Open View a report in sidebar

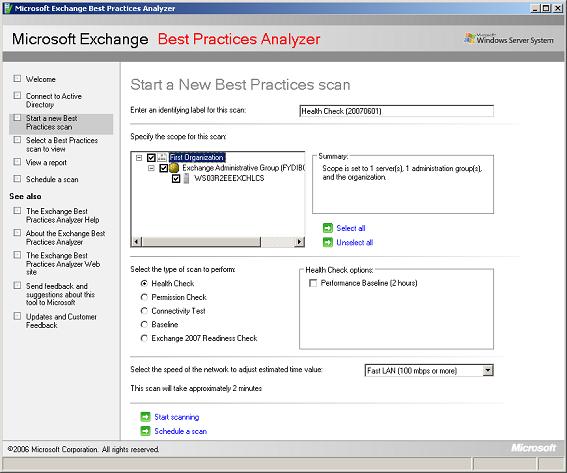46,162
